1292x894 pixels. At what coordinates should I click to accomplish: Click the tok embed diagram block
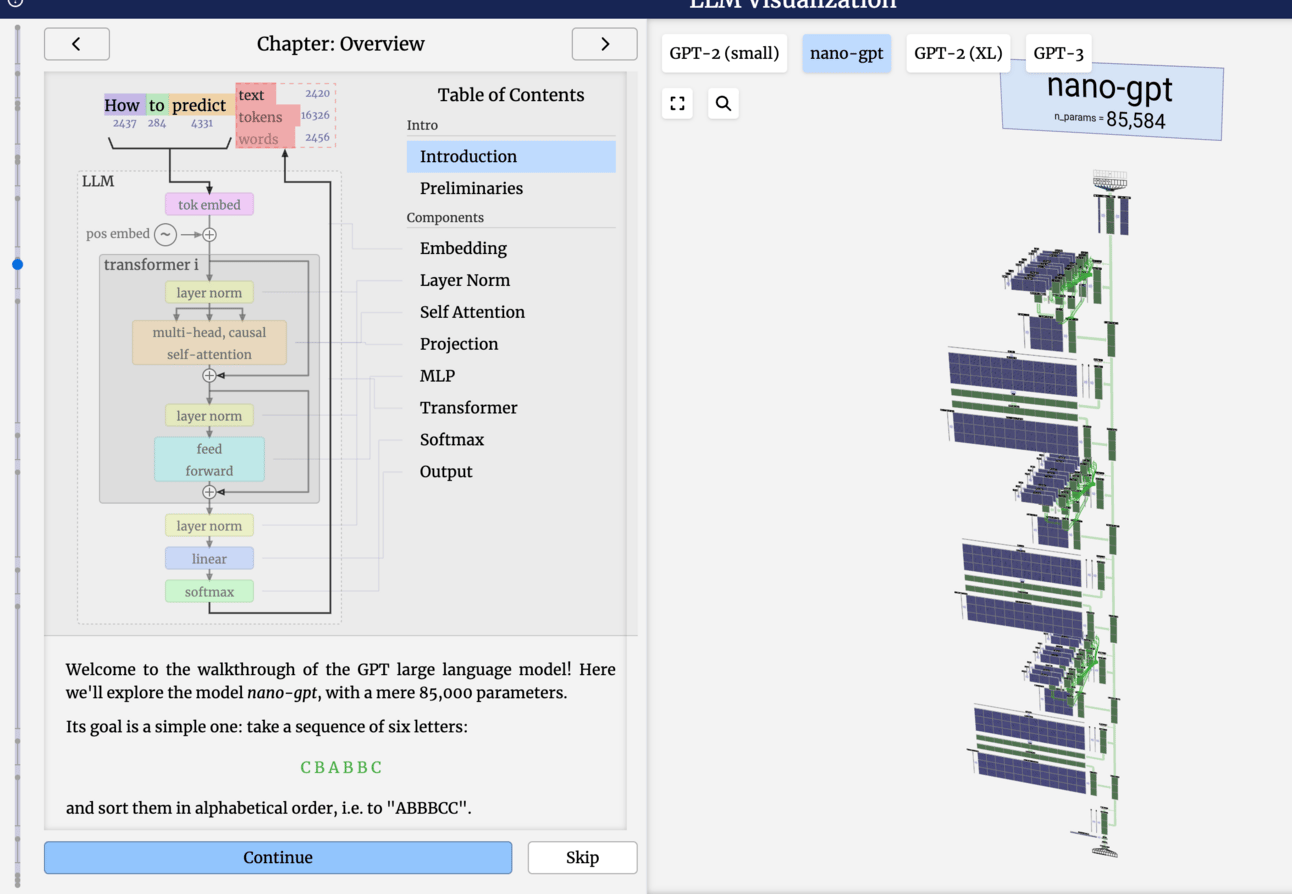(209, 205)
